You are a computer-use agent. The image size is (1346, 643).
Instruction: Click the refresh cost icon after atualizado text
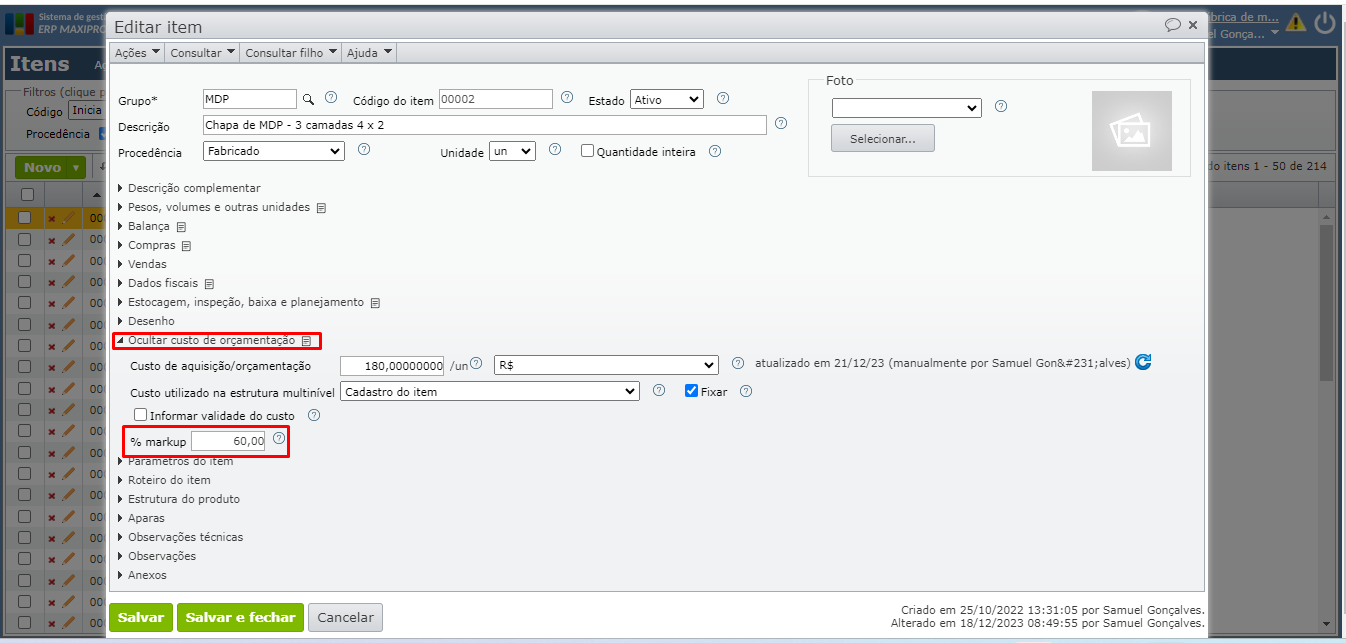(1143, 362)
